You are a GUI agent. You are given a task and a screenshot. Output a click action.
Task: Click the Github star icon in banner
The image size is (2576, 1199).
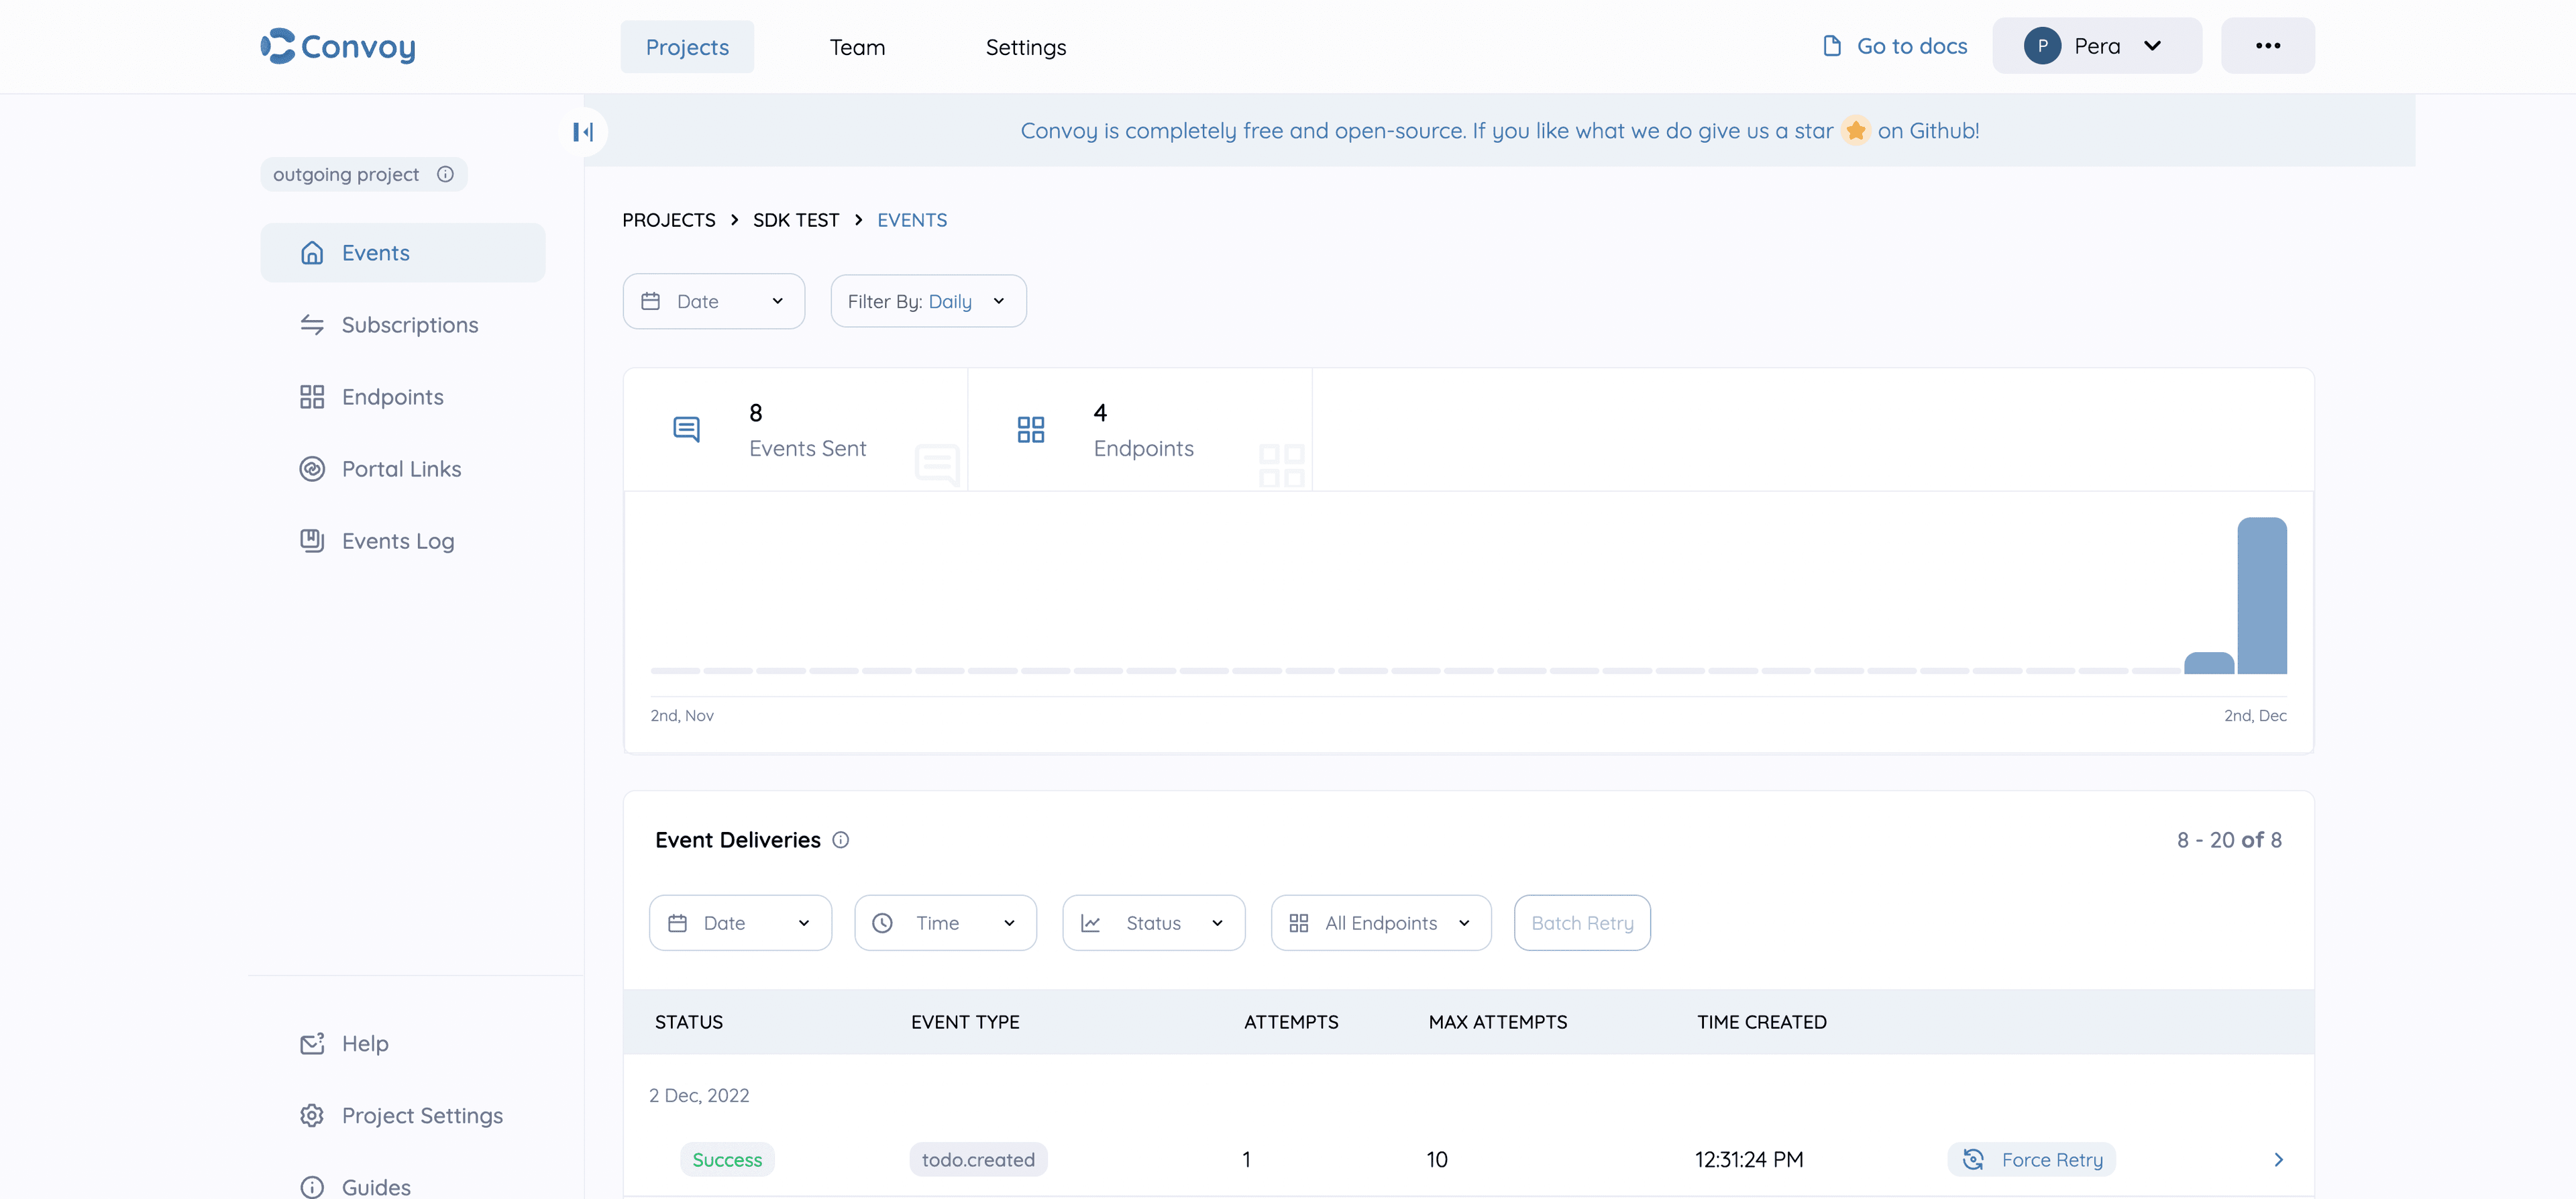click(1855, 131)
